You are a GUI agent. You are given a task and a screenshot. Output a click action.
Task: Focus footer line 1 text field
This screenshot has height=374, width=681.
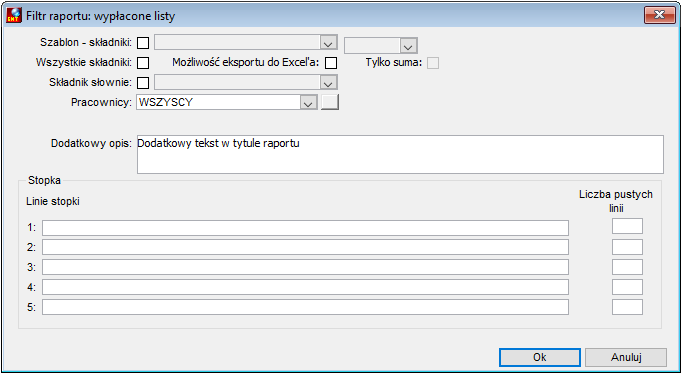point(305,228)
